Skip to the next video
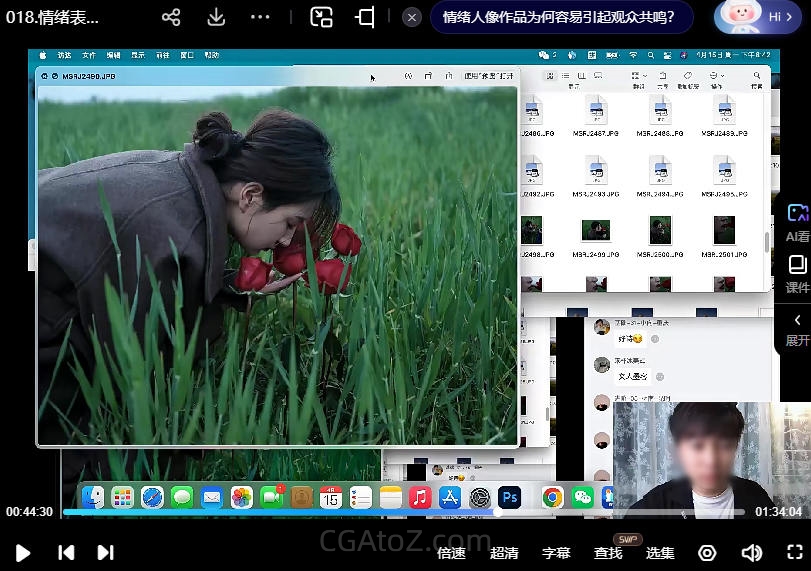Screen dimensions: 811x571 pos(105,552)
